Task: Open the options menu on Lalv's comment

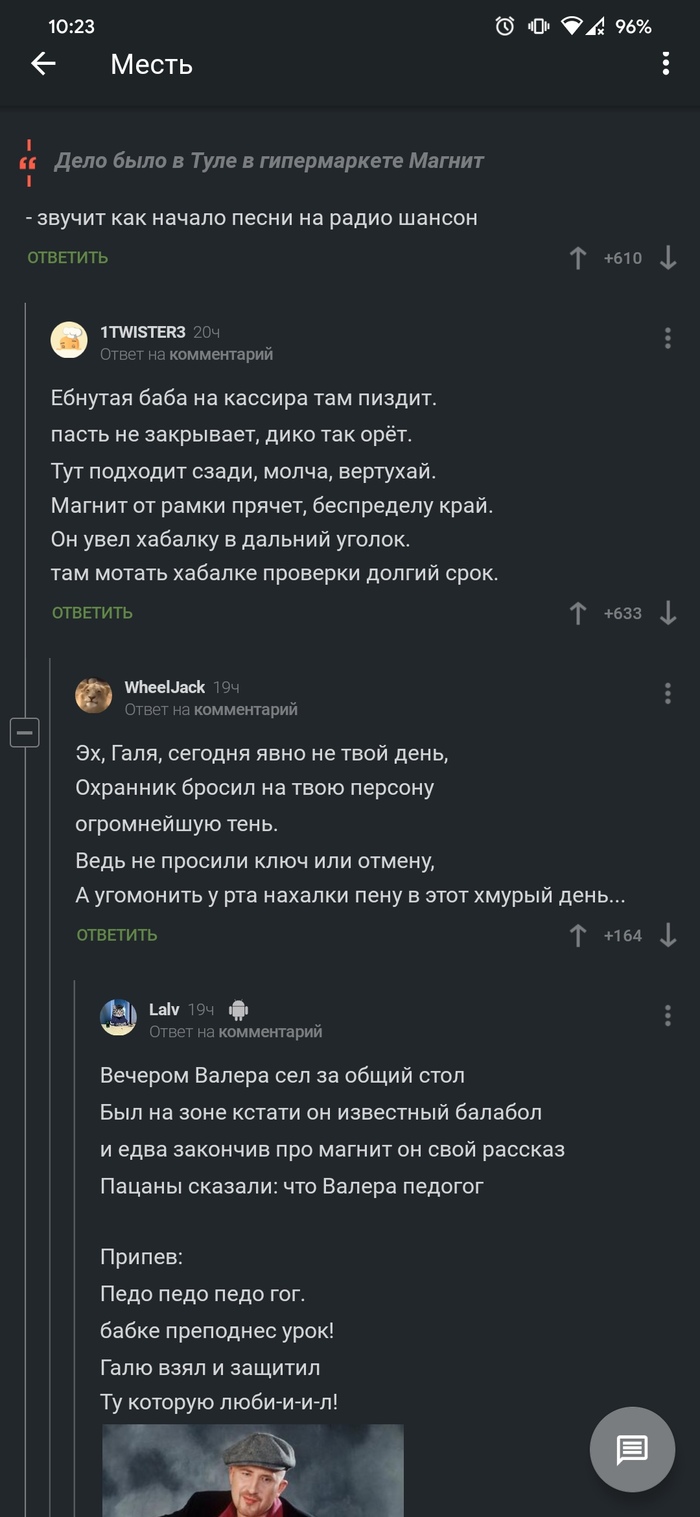Action: pos(668,1016)
